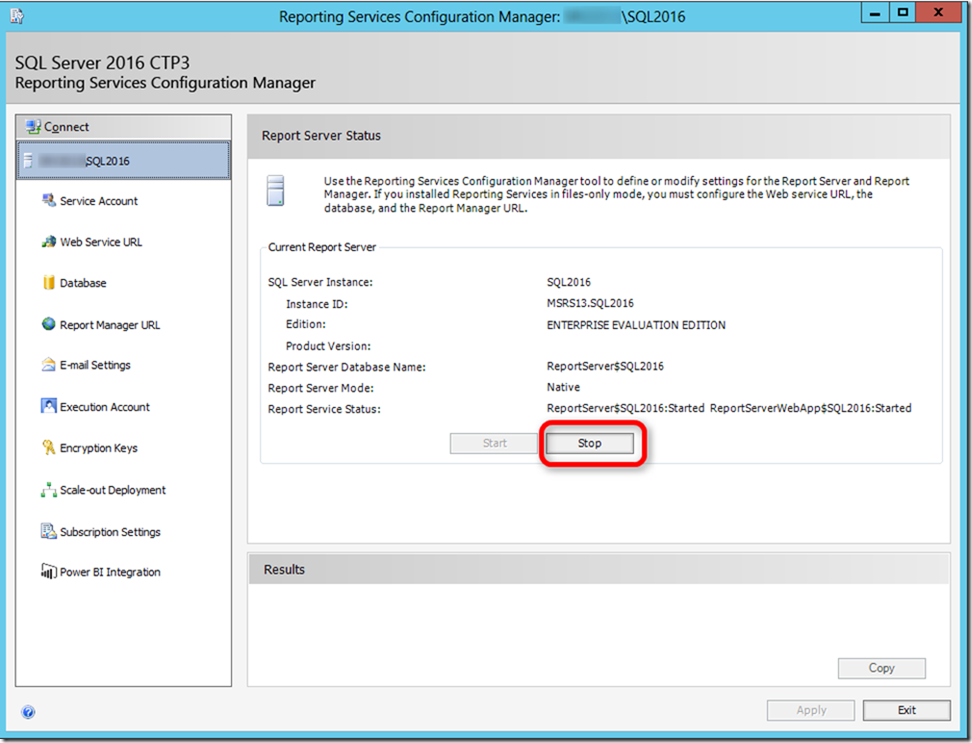Click the Web Service URL icon
Viewport: 972px width, 743px height.
point(49,242)
